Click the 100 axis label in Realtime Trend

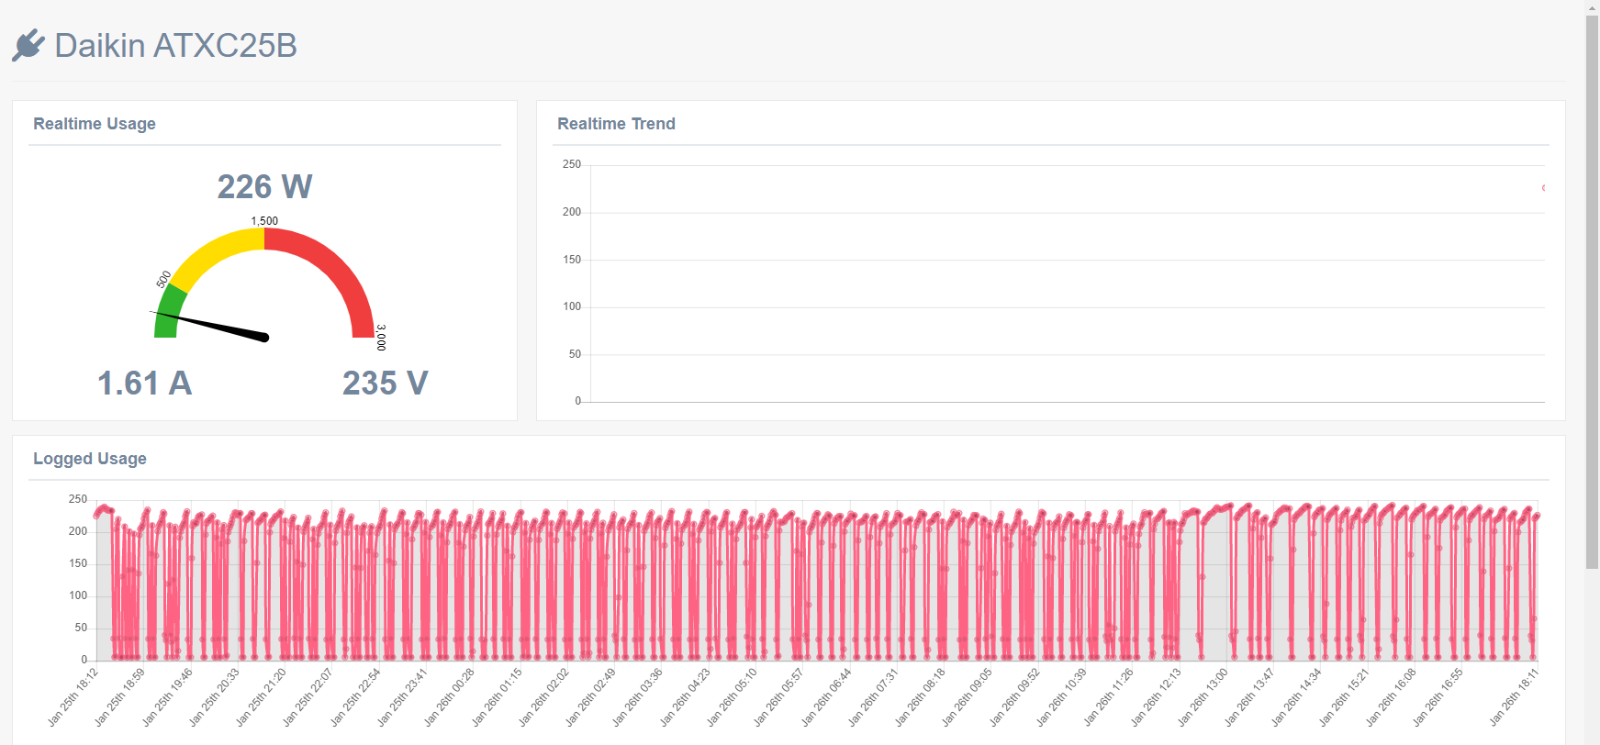click(571, 306)
